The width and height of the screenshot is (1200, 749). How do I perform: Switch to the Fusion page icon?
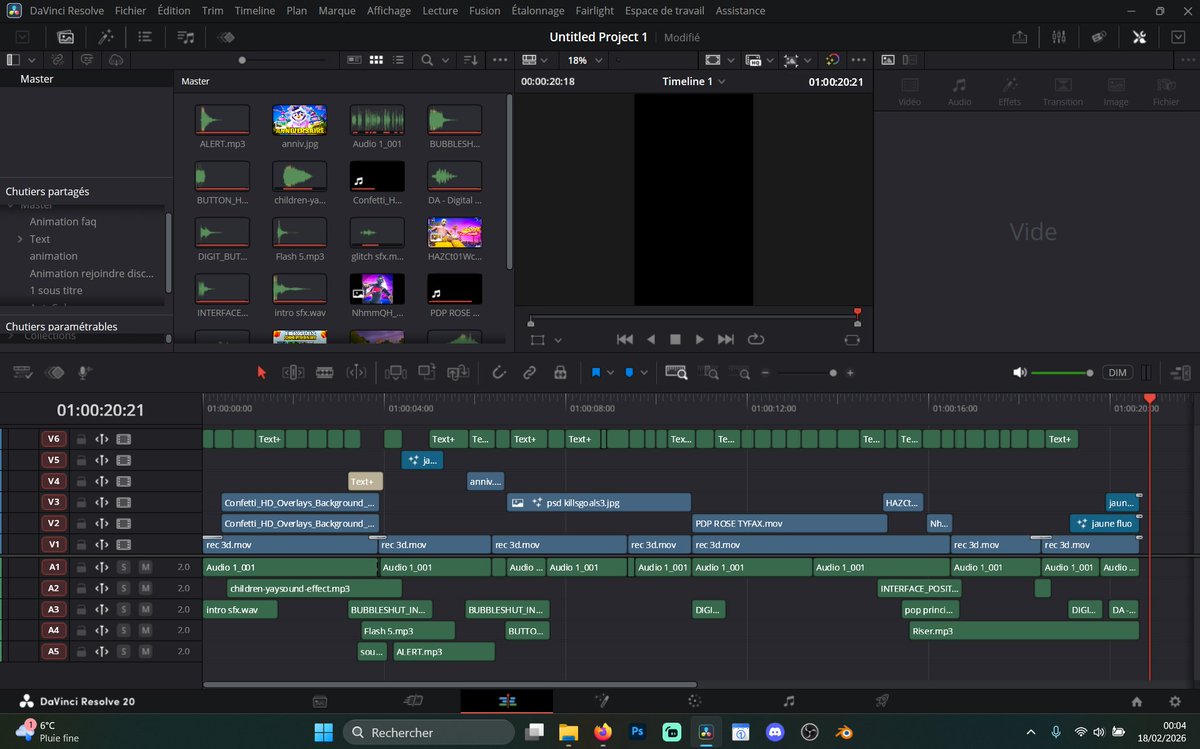coord(602,701)
